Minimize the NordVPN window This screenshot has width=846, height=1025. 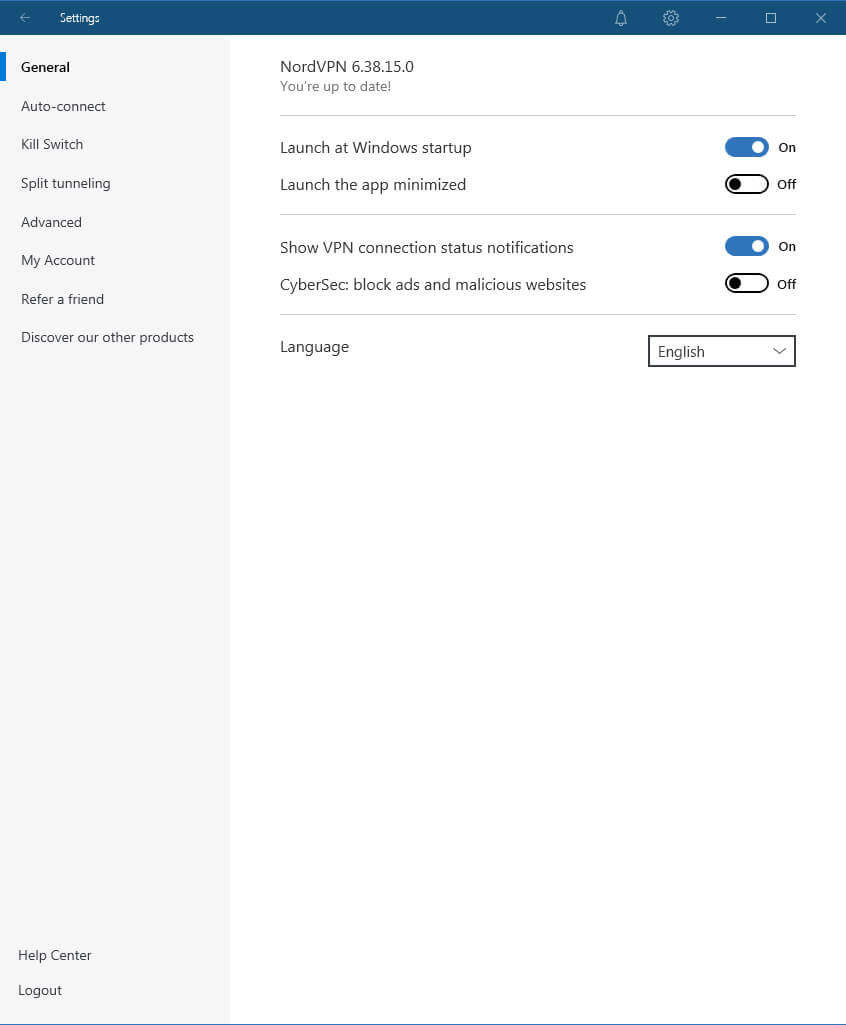[721, 18]
